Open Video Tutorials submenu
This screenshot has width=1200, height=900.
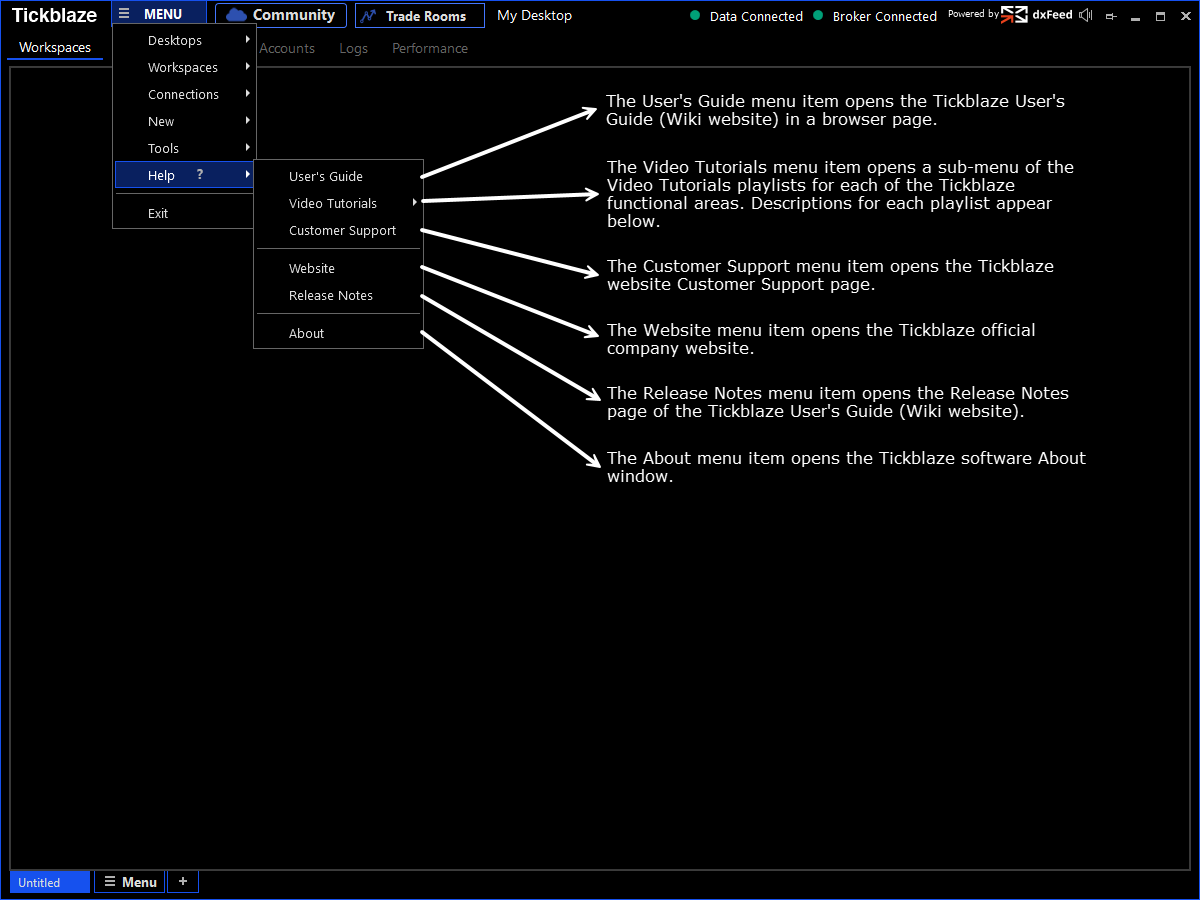click(339, 203)
